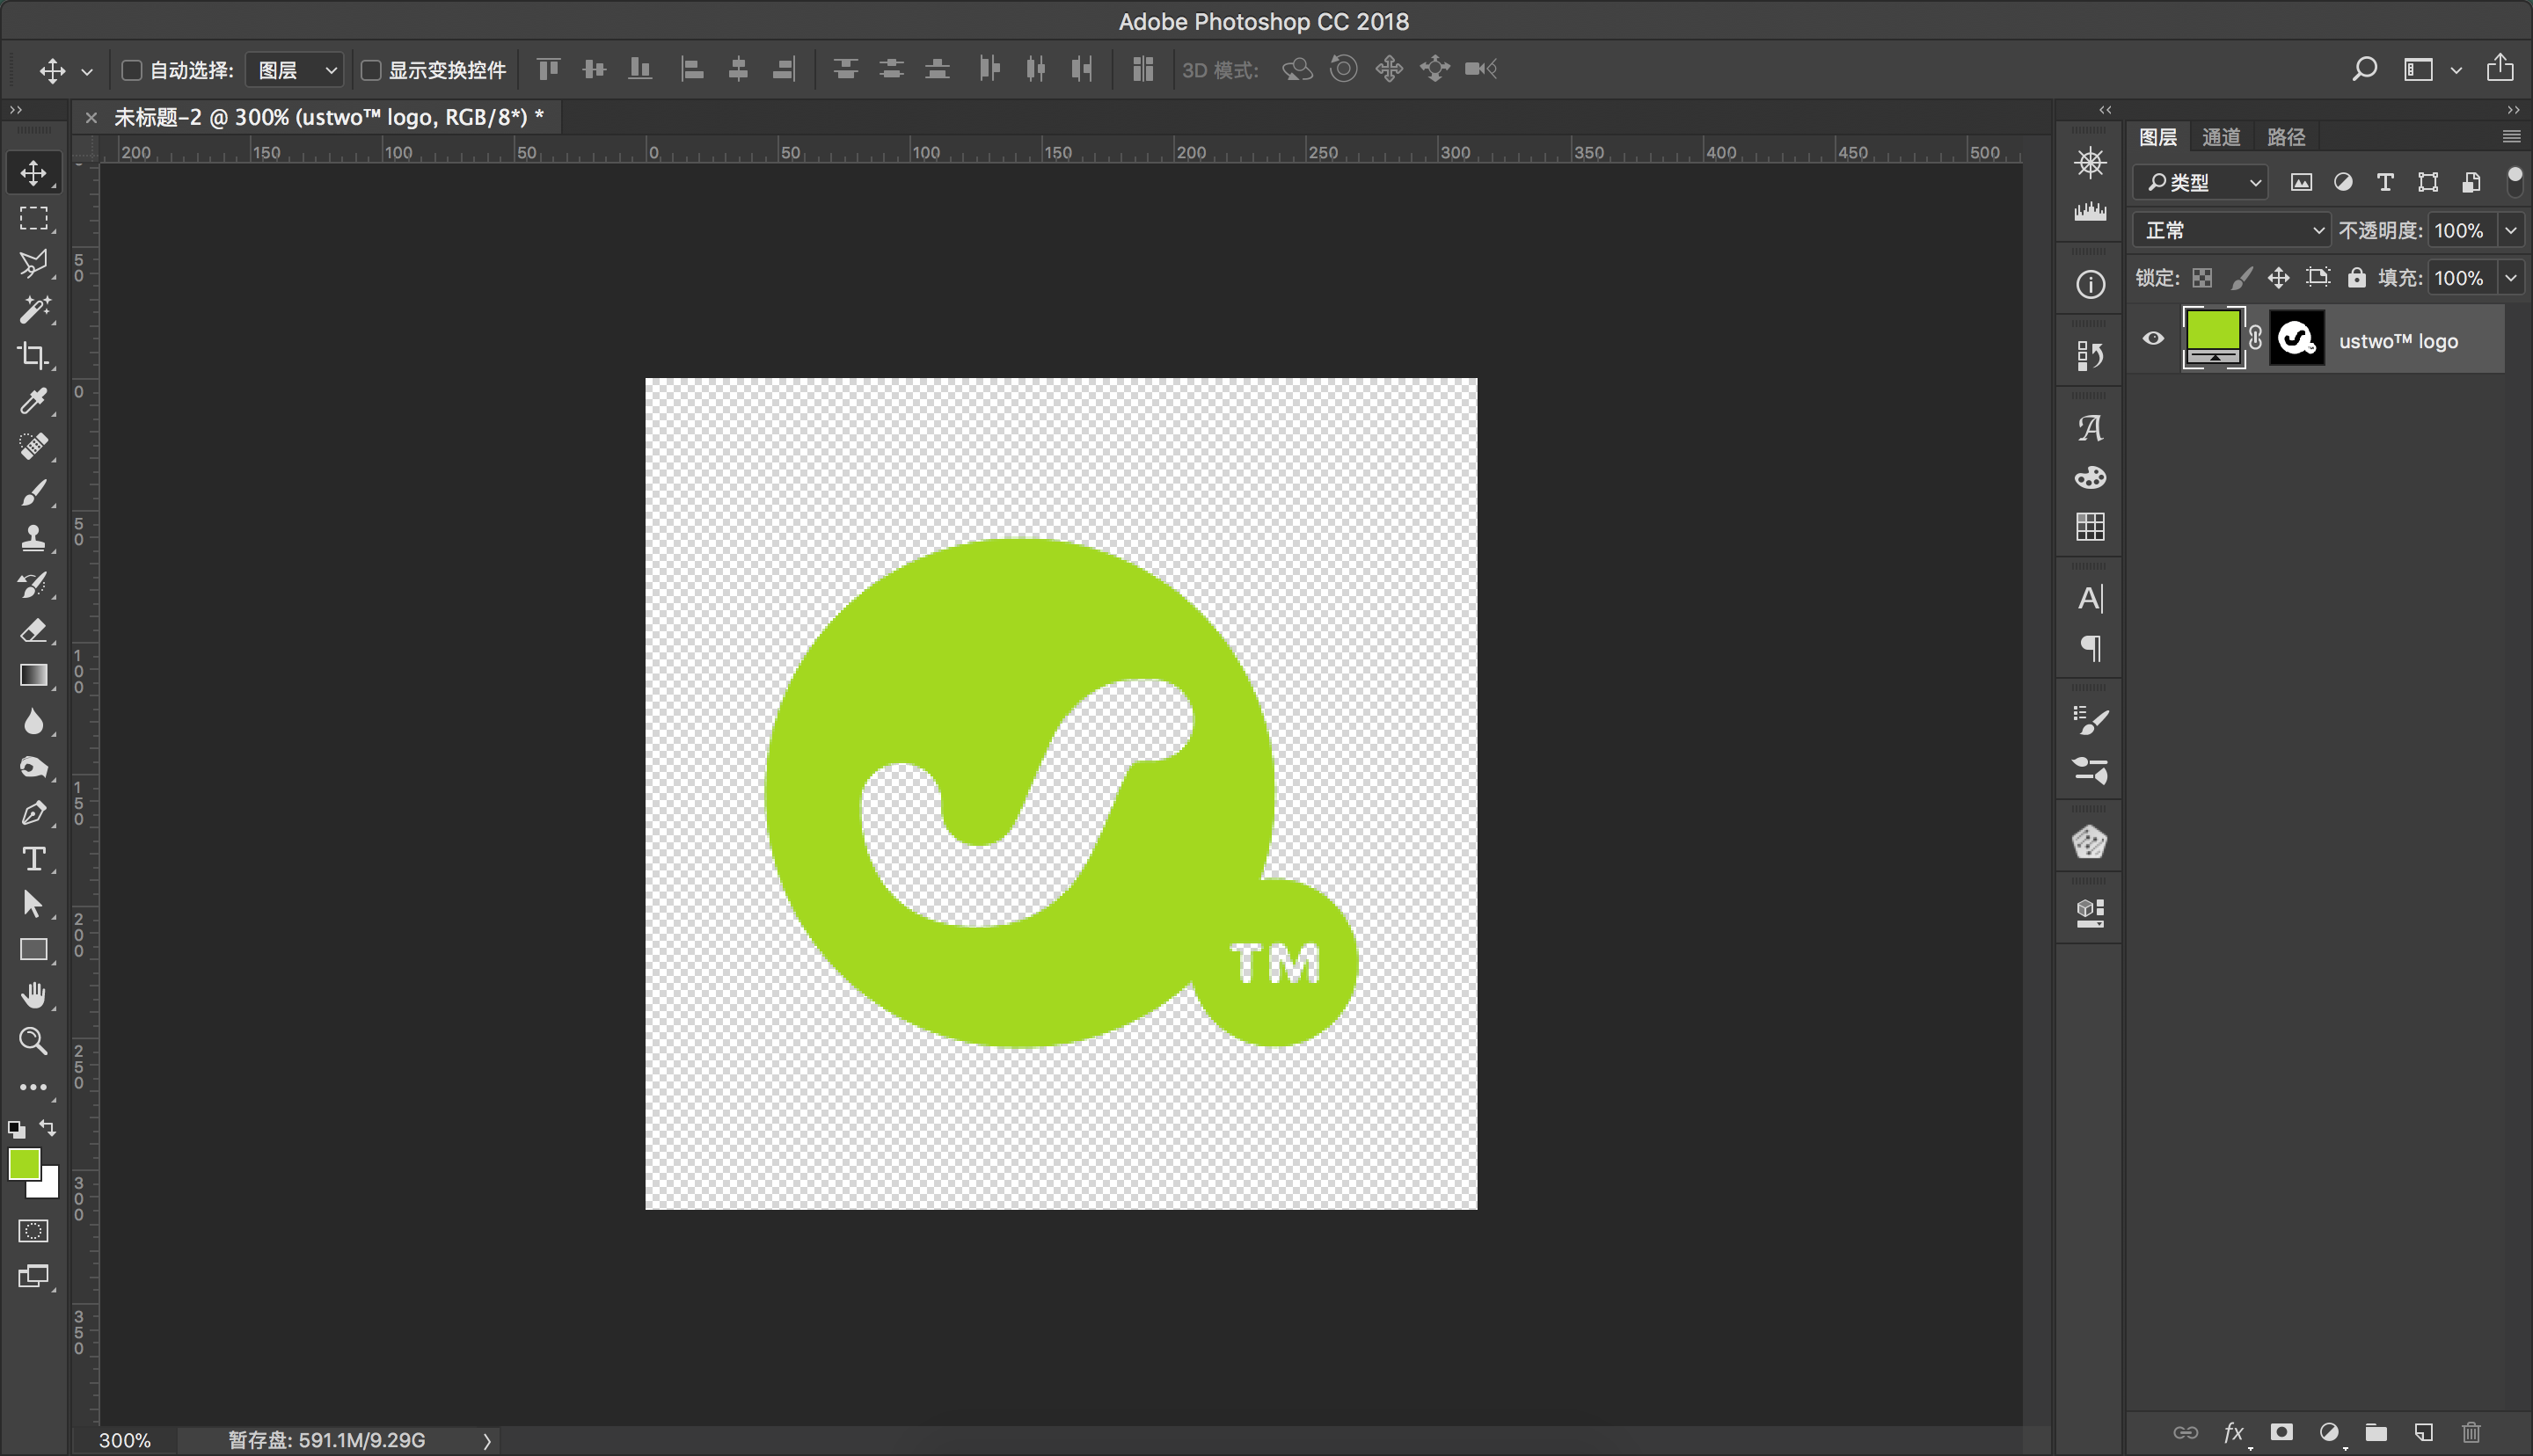Select the Eraser tool
The width and height of the screenshot is (2533, 1456).
pos(33,630)
